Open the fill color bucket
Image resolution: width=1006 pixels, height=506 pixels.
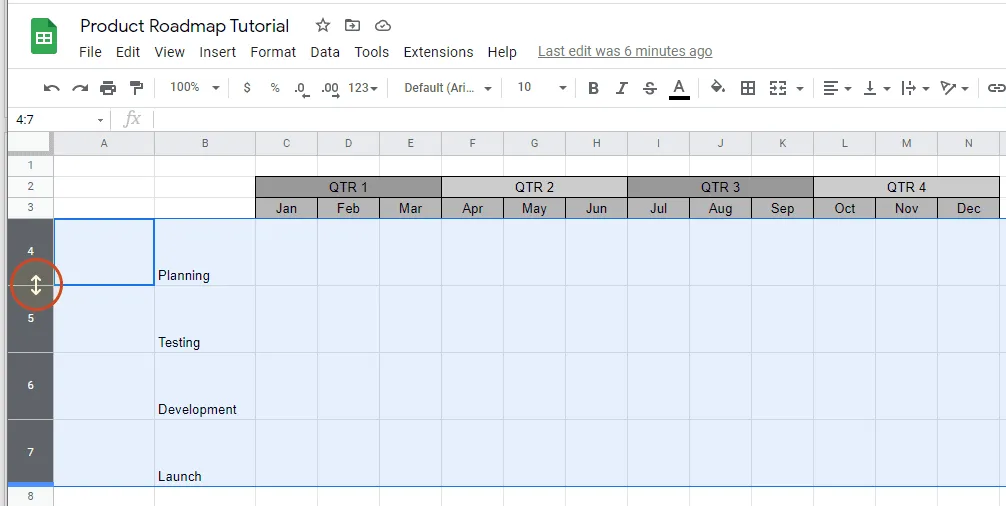click(x=717, y=88)
